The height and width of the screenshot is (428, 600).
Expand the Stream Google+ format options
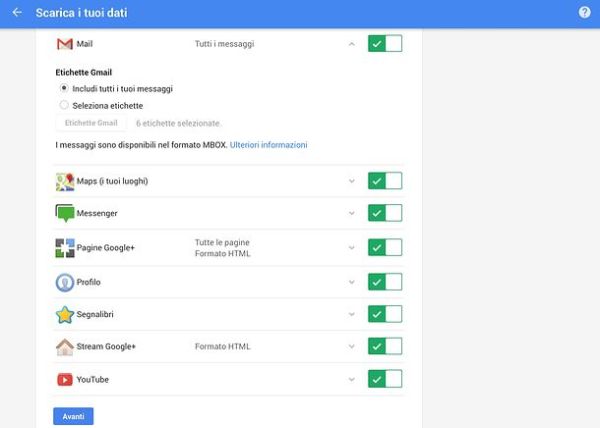click(351, 347)
